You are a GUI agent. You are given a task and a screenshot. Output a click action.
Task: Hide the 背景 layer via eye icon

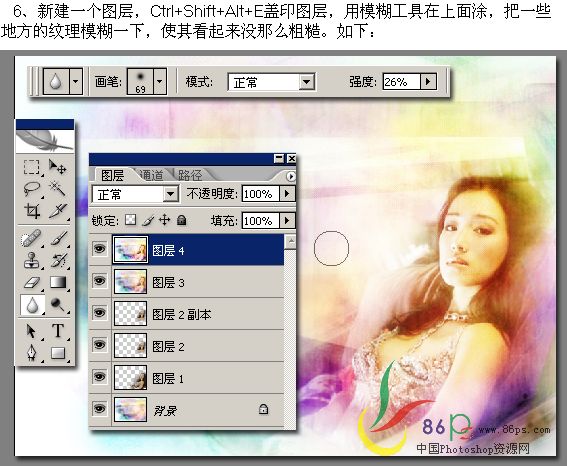pos(99,409)
